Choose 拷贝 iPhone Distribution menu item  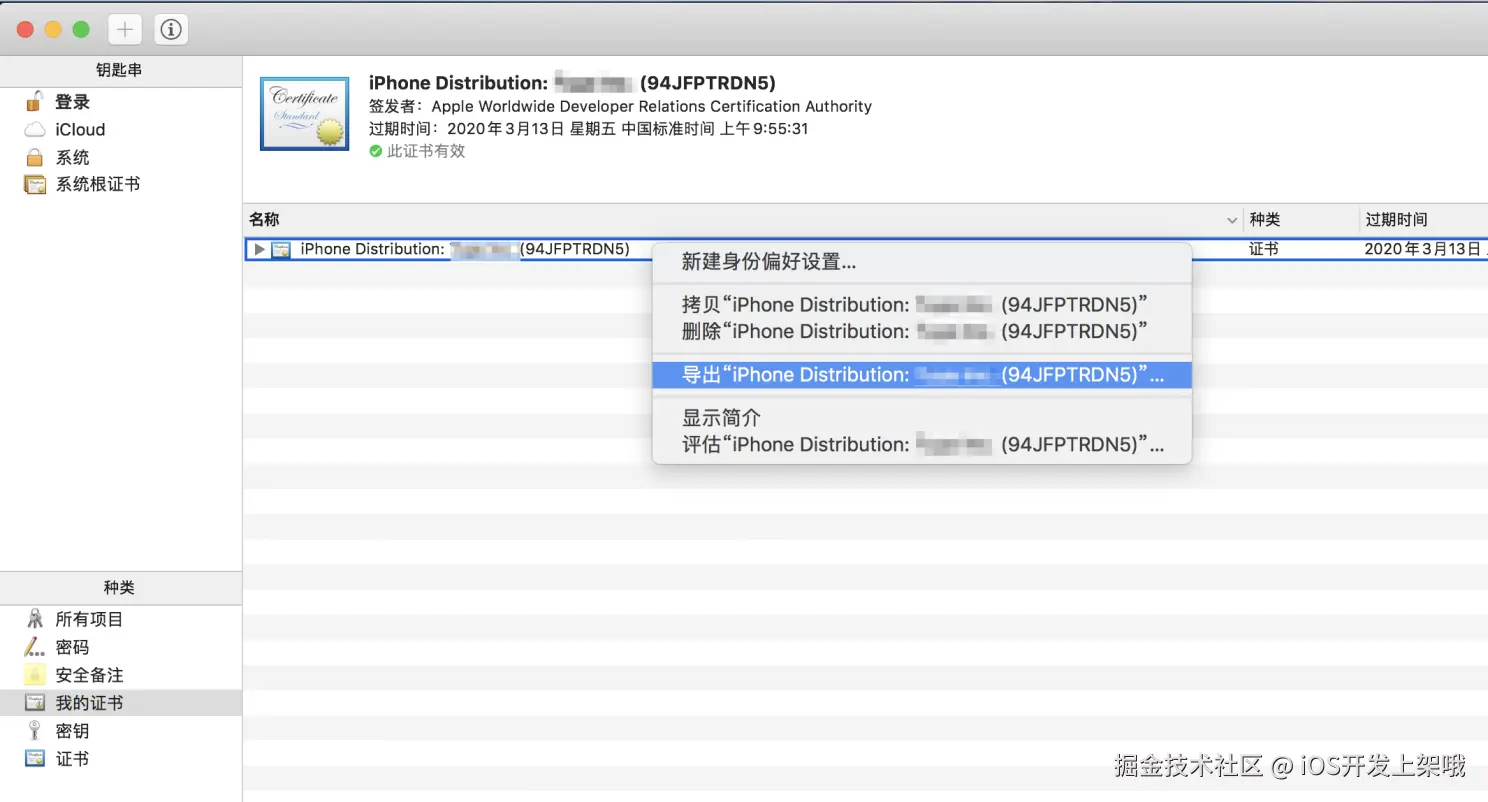pyautogui.click(x=921, y=305)
